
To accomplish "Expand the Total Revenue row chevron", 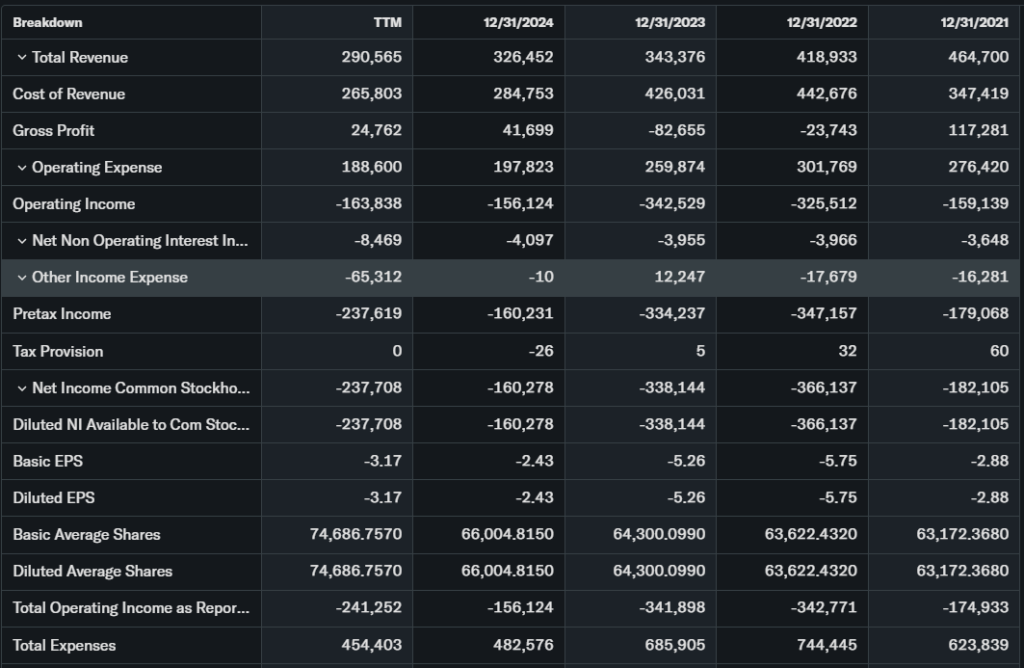I will (21, 57).
